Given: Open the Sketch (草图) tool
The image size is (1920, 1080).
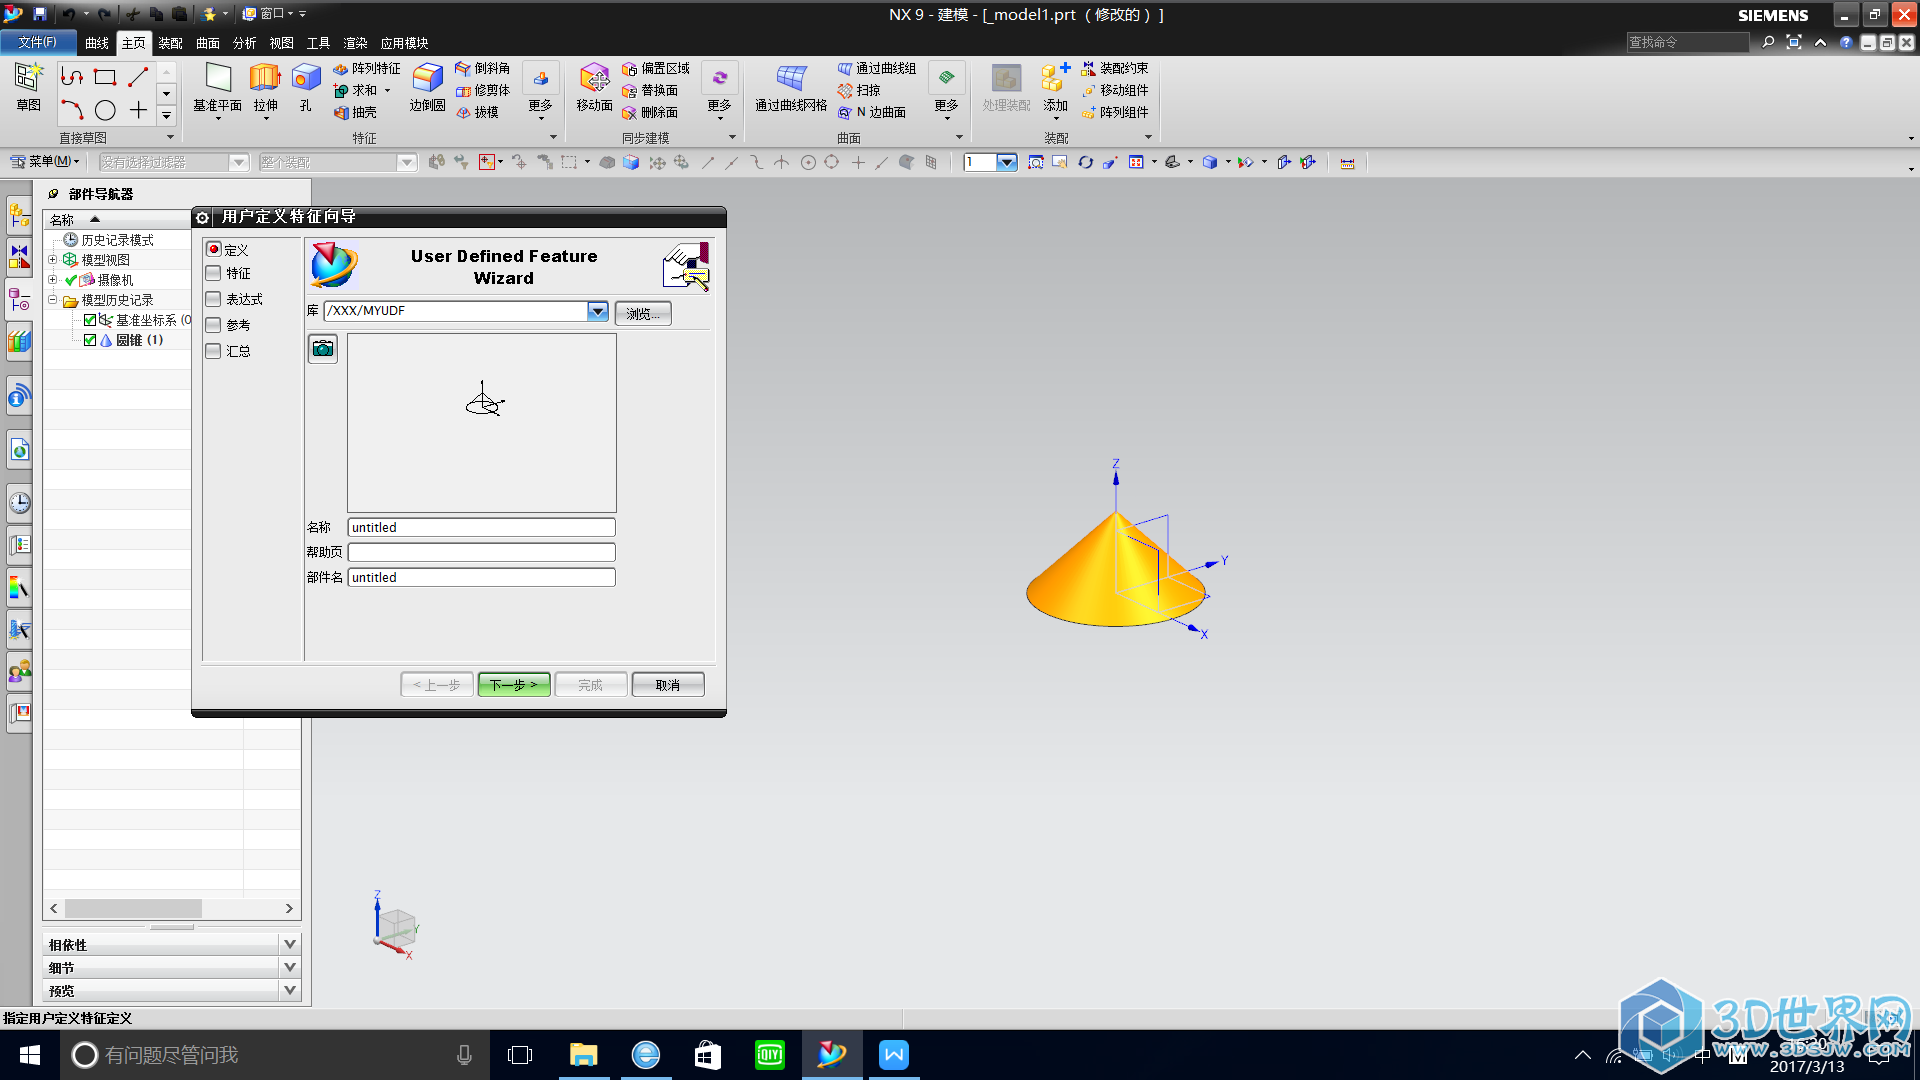Looking at the screenshot, I should click(x=28, y=87).
